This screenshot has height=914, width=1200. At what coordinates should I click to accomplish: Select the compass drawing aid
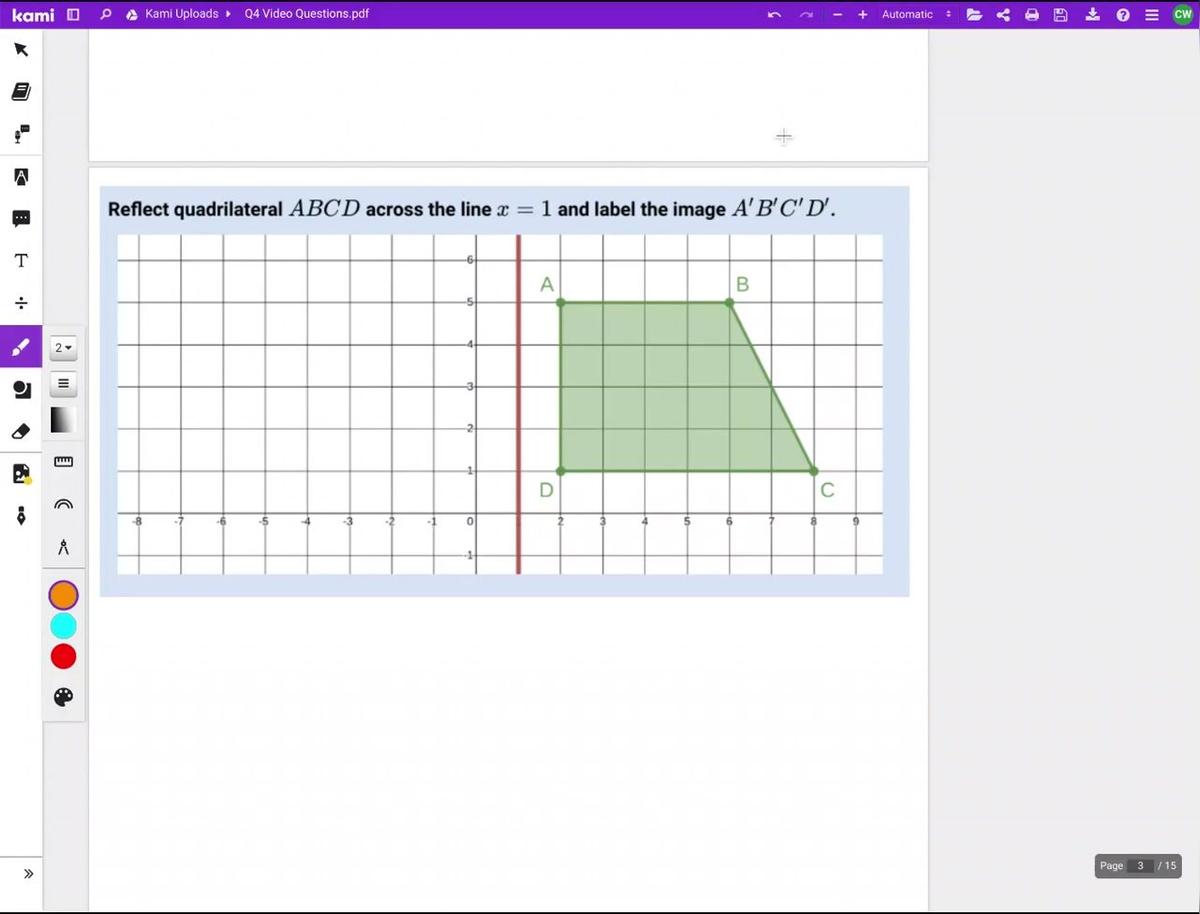coord(63,547)
